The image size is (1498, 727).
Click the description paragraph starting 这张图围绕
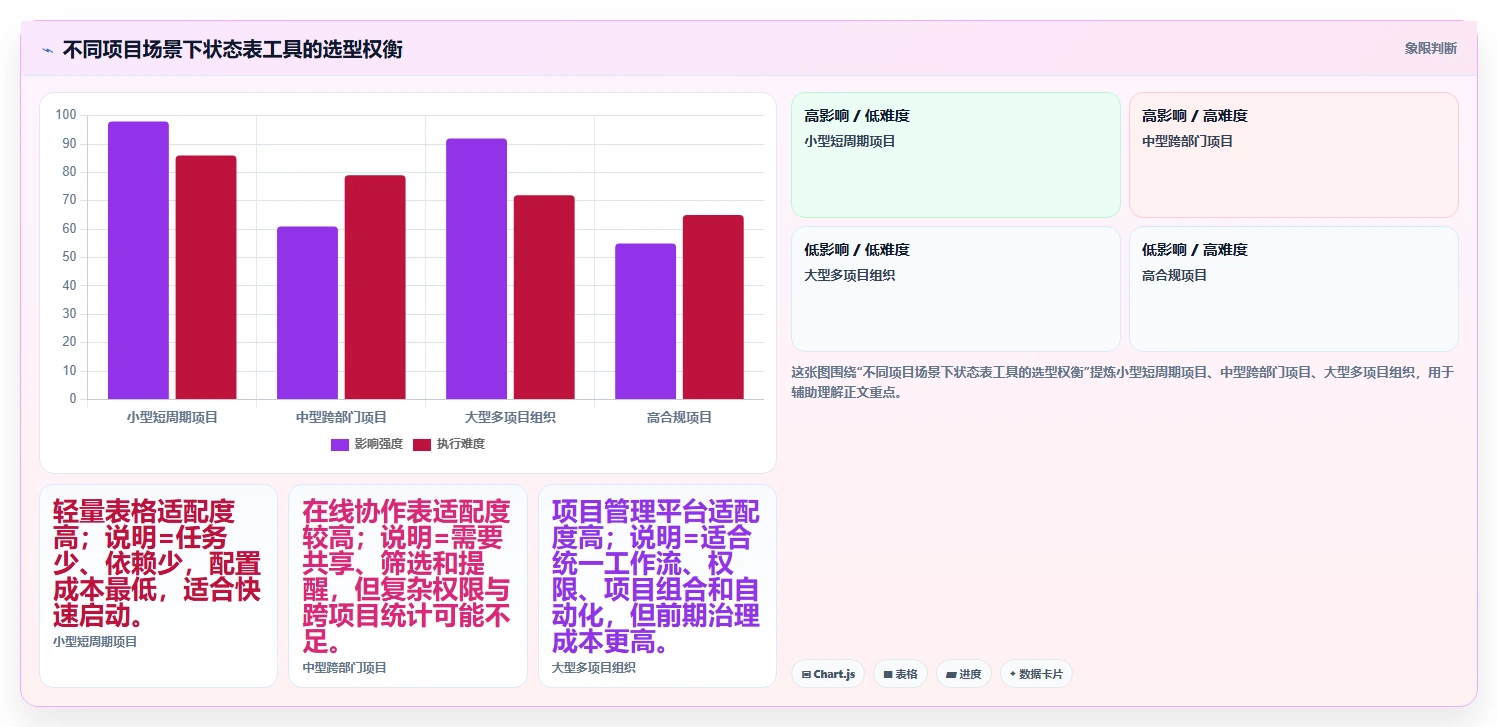click(1122, 382)
